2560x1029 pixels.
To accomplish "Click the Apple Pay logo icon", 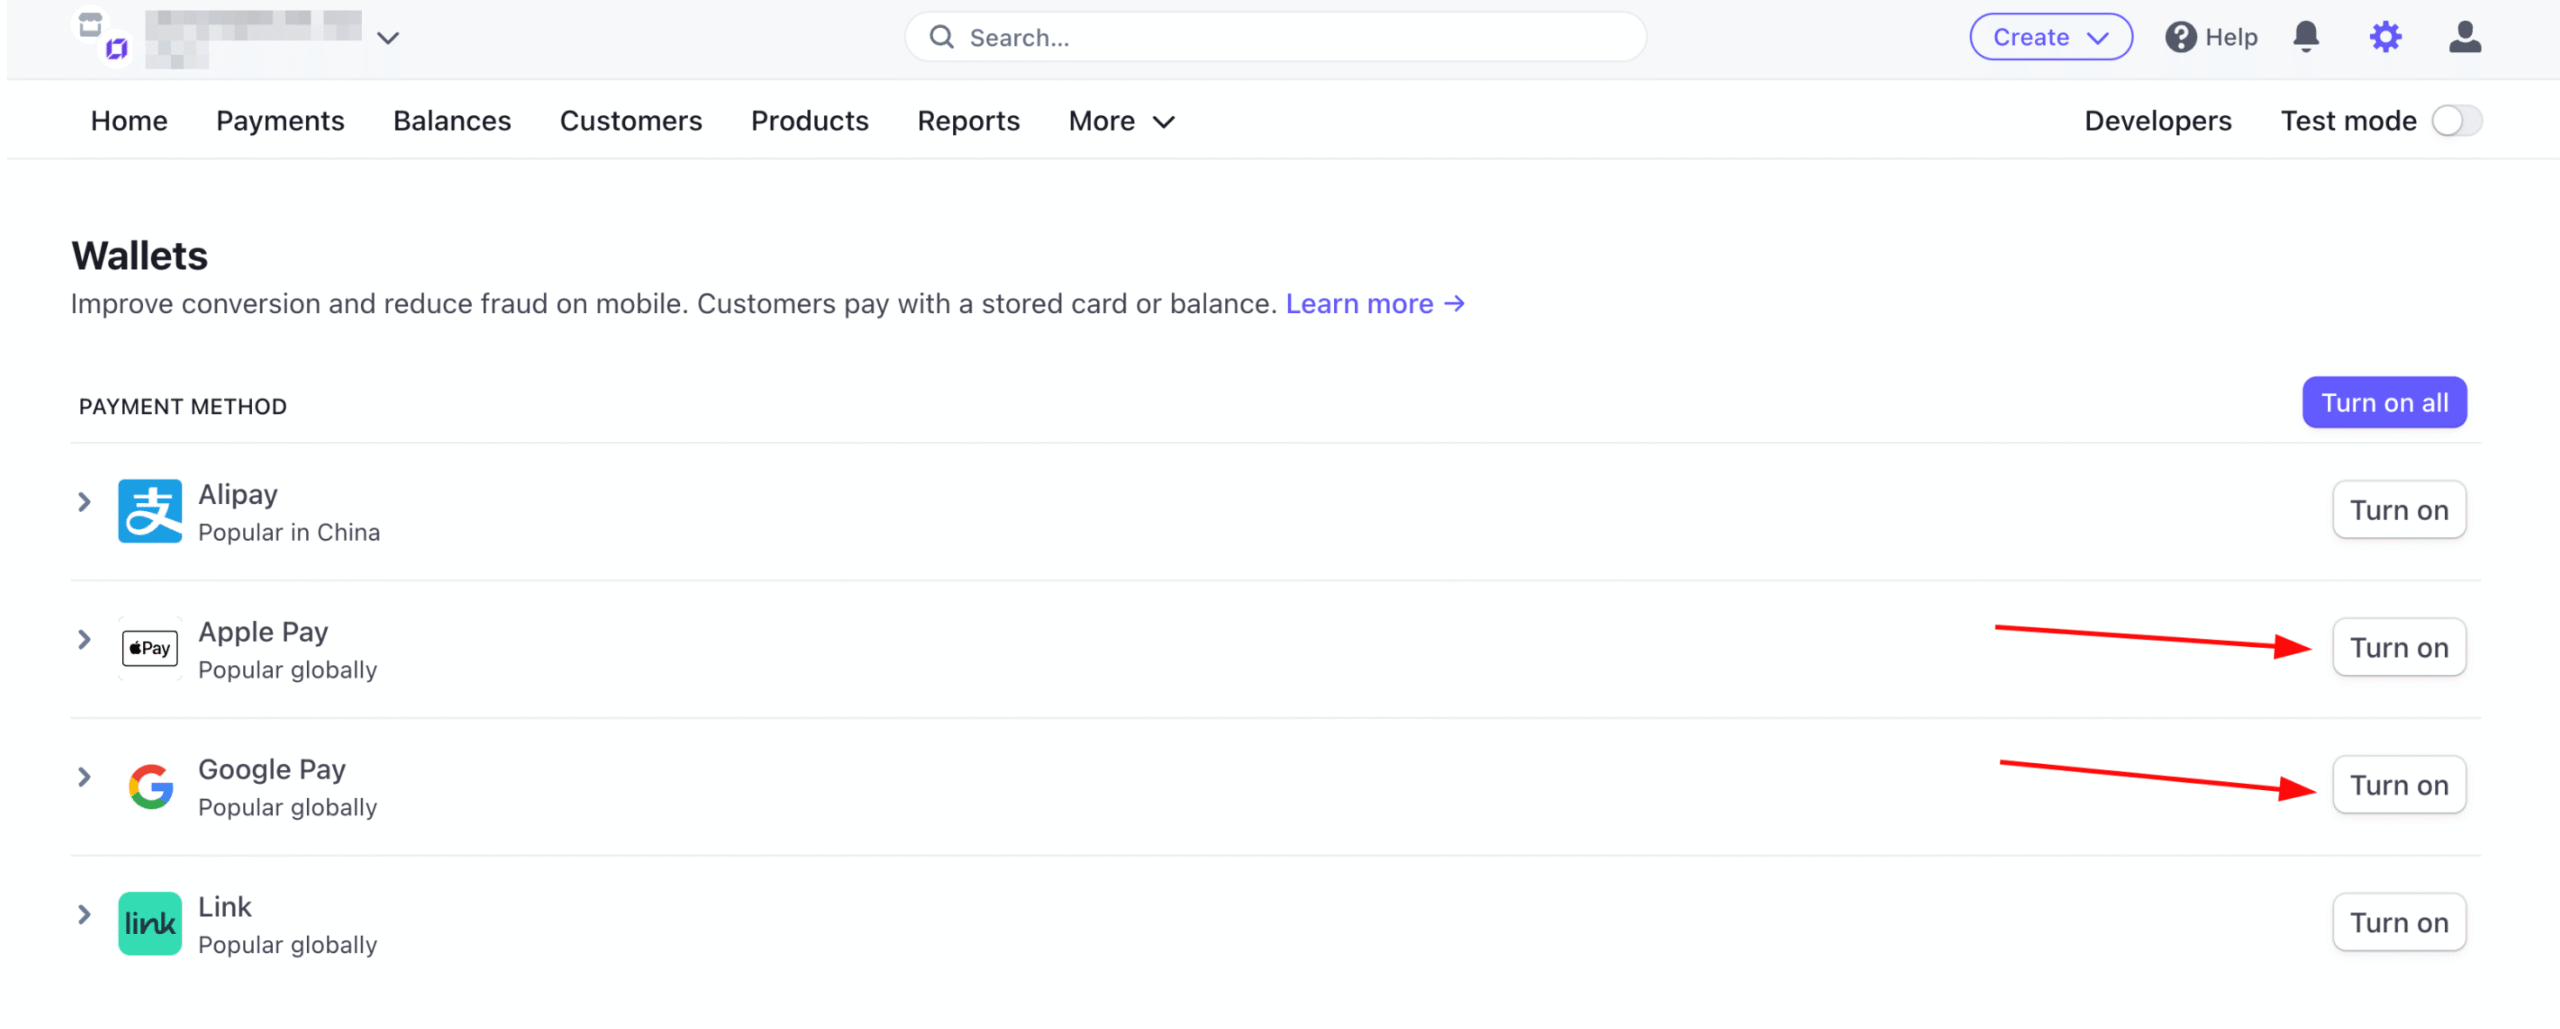I will 150,648.
